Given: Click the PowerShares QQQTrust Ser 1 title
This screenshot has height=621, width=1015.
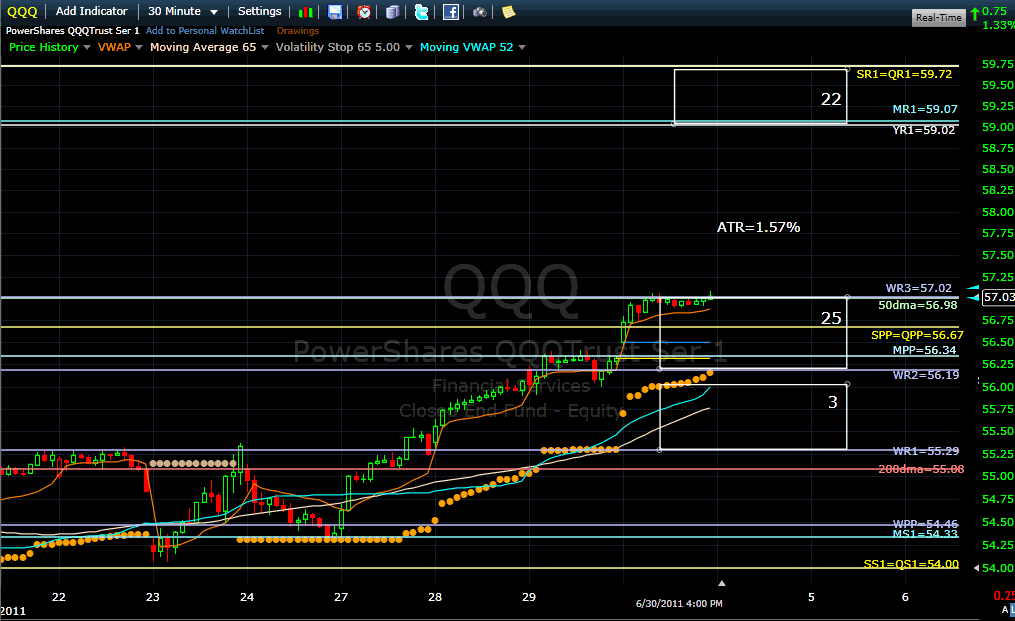Looking at the screenshot, I should click(72, 30).
